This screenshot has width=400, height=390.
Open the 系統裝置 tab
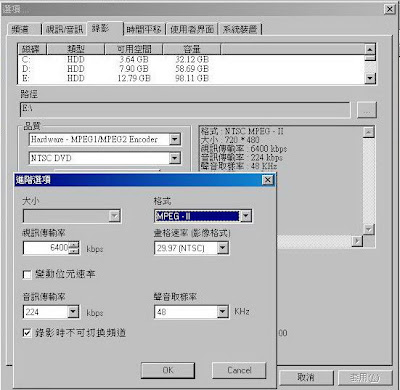click(240, 29)
